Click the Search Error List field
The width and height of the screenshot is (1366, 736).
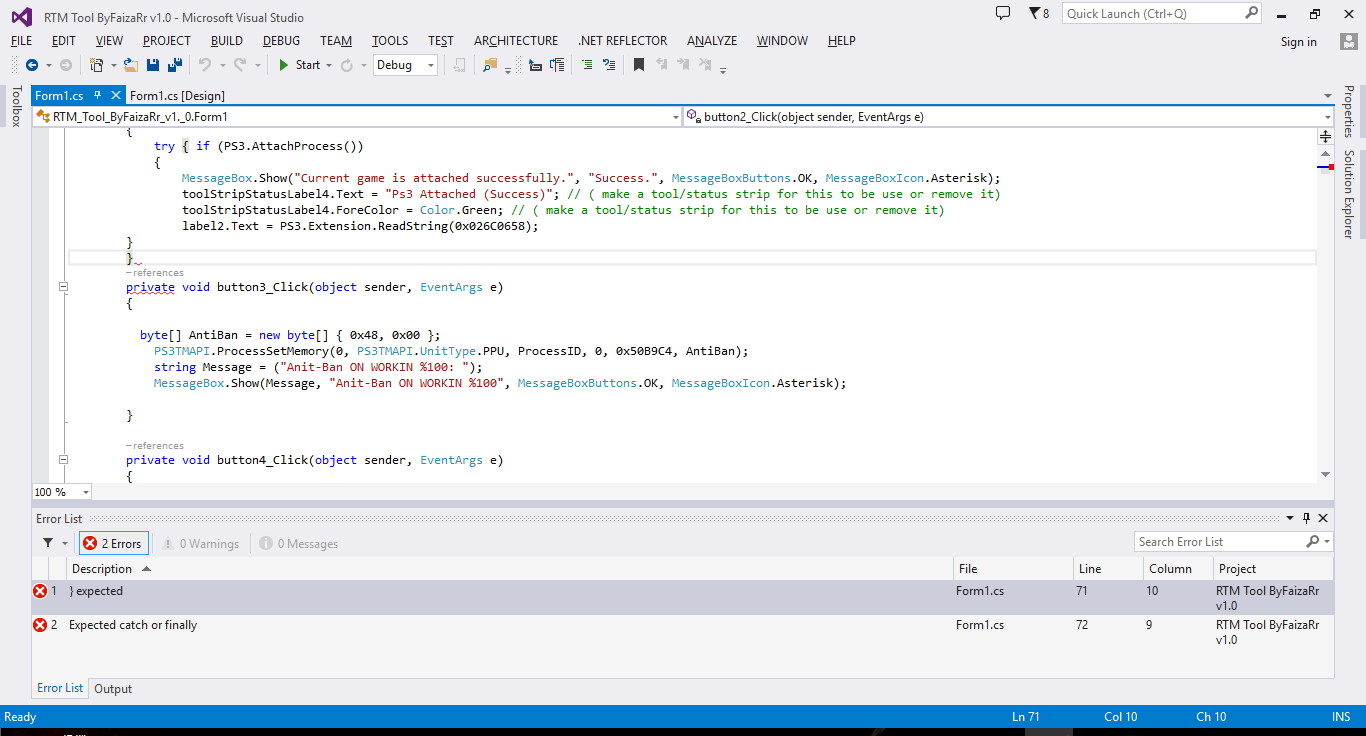coord(1218,541)
